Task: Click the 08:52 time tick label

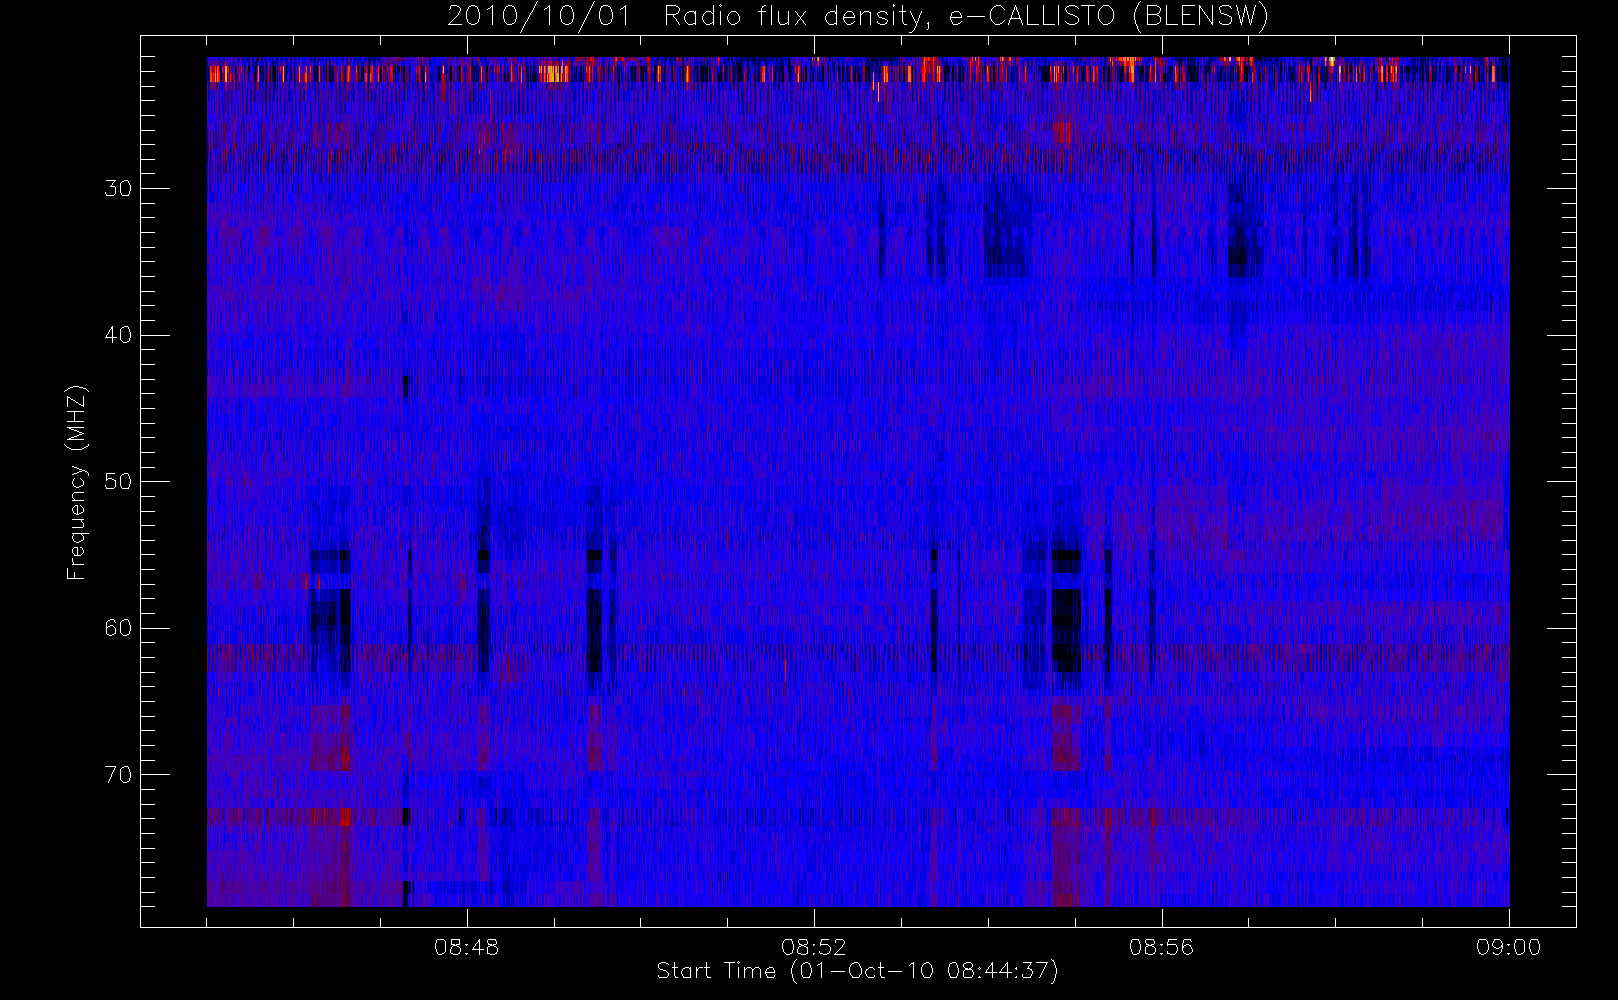Action: (814, 947)
